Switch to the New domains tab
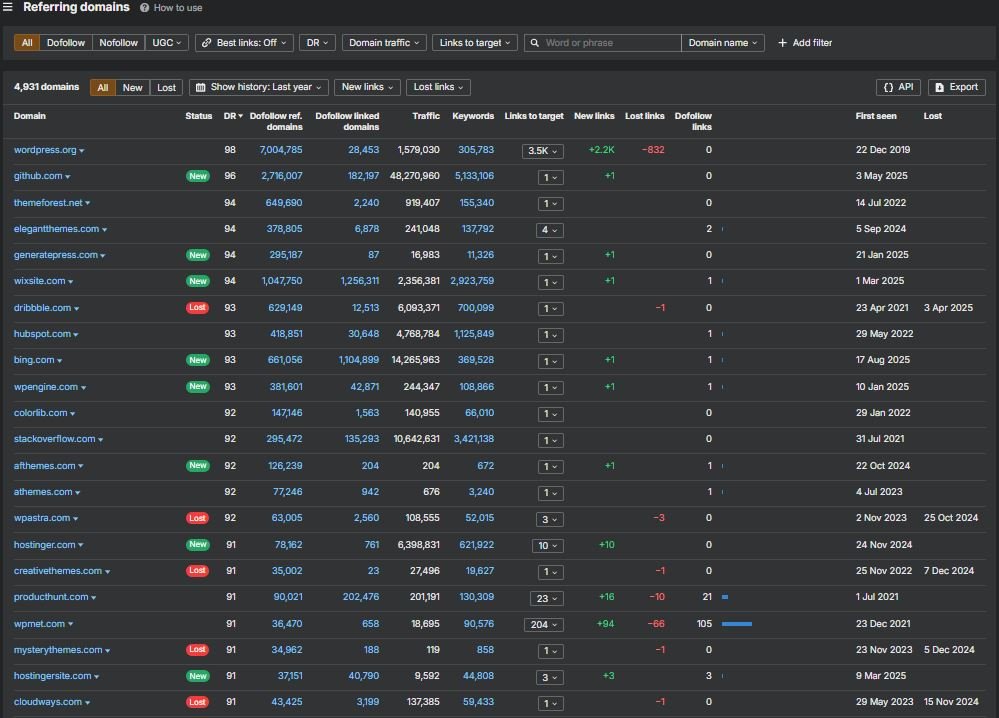 point(133,87)
